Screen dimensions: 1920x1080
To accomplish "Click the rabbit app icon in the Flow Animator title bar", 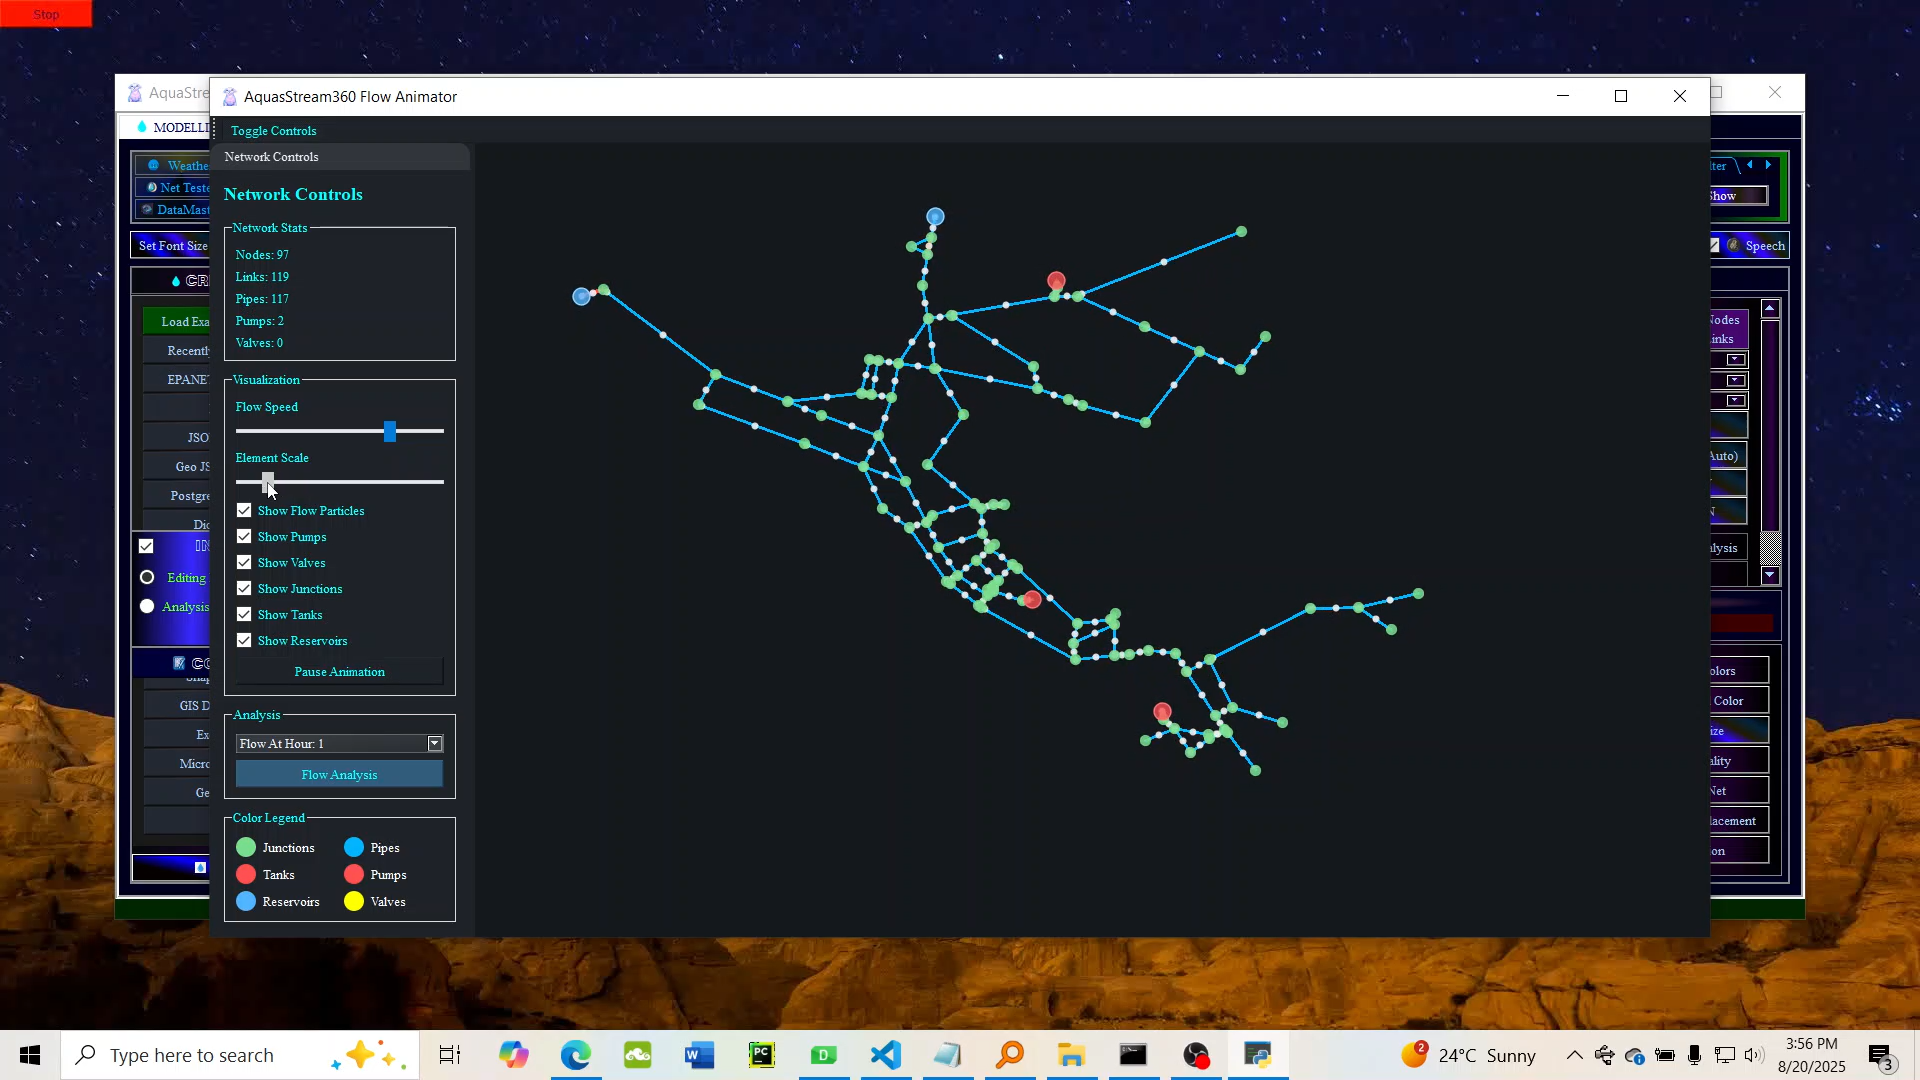I will (x=229, y=96).
